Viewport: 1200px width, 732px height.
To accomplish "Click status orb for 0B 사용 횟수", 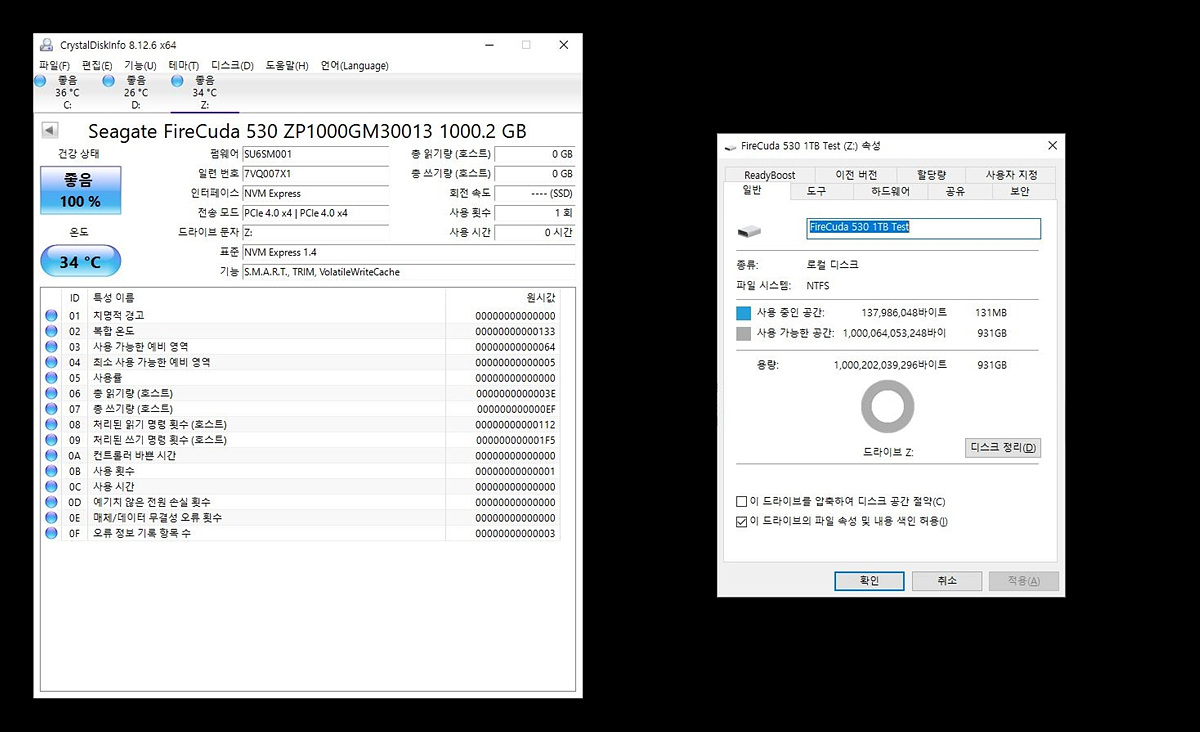I will 51,471.
